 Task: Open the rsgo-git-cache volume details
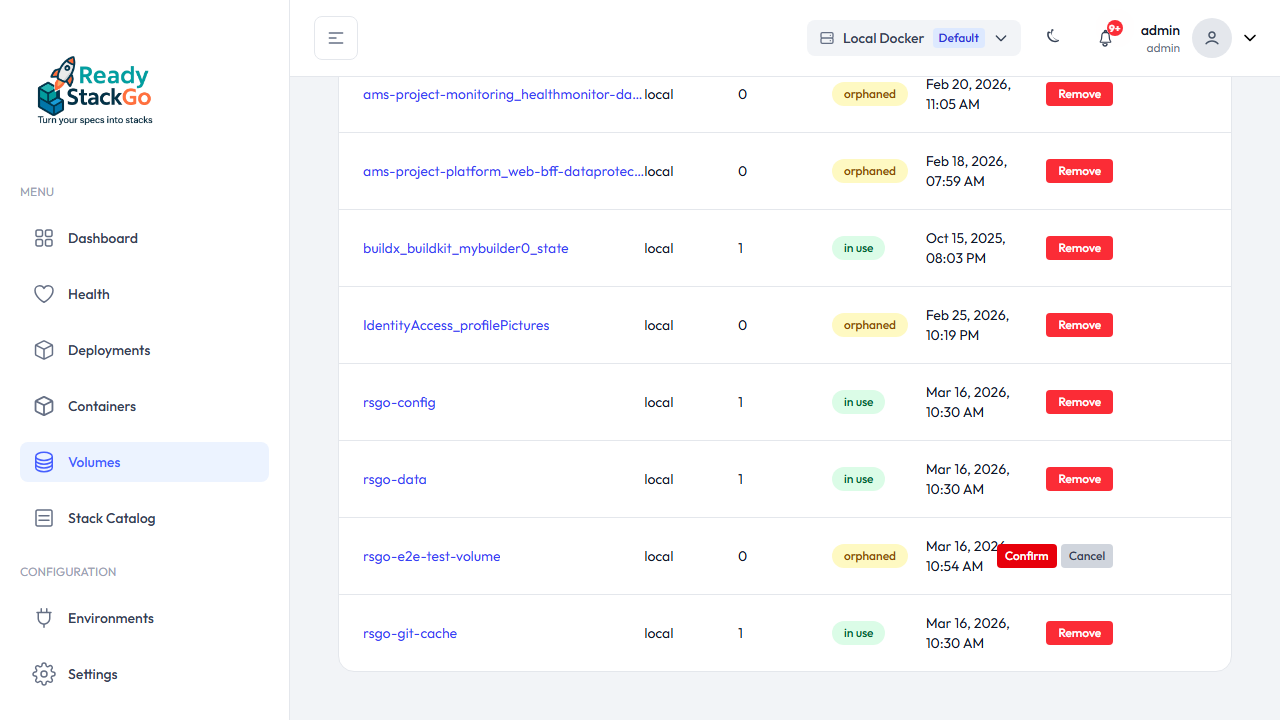410,633
